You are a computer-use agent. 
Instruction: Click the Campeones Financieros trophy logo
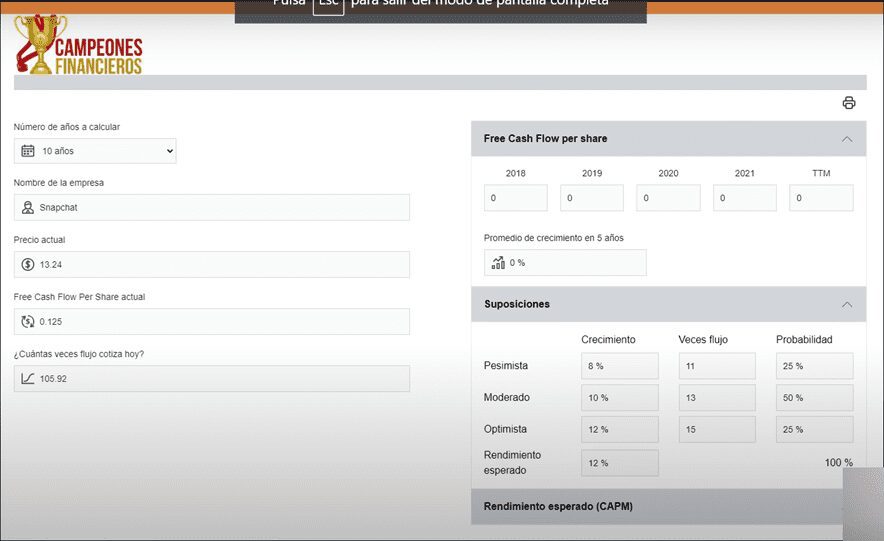pos(78,46)
